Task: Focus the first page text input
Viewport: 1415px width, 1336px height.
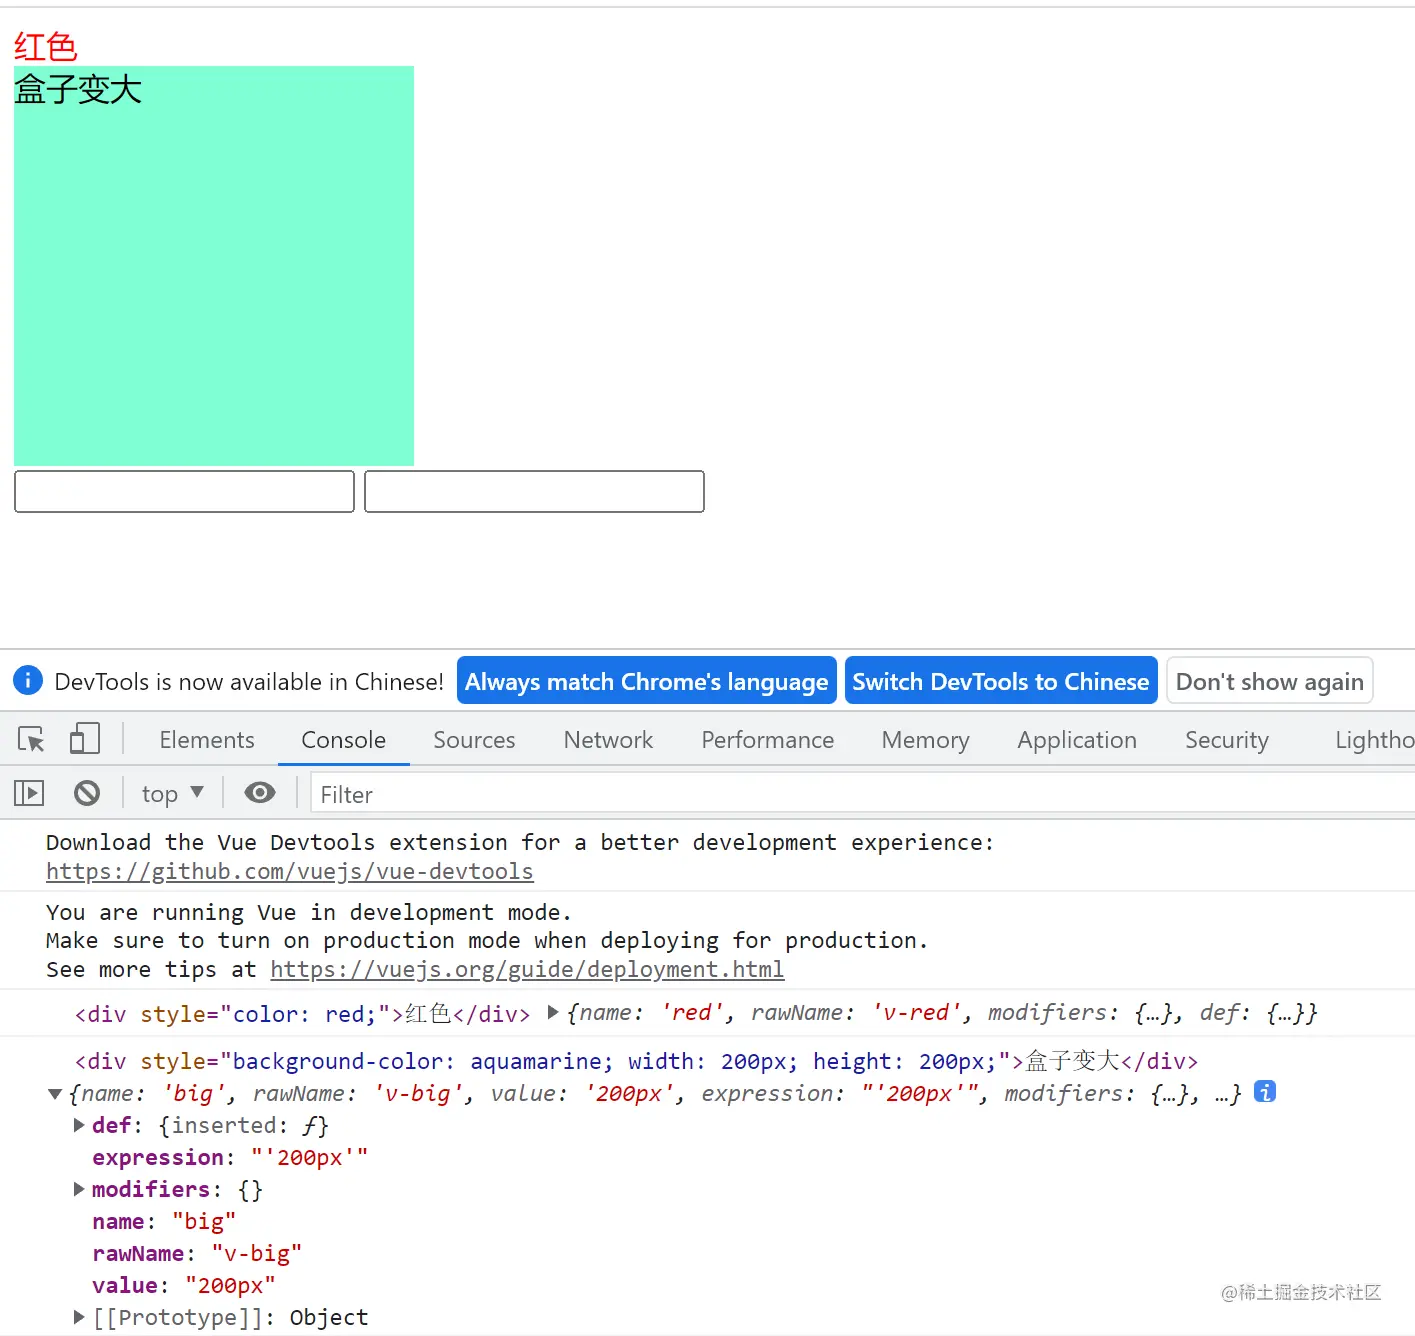Action: click(185, 492)
